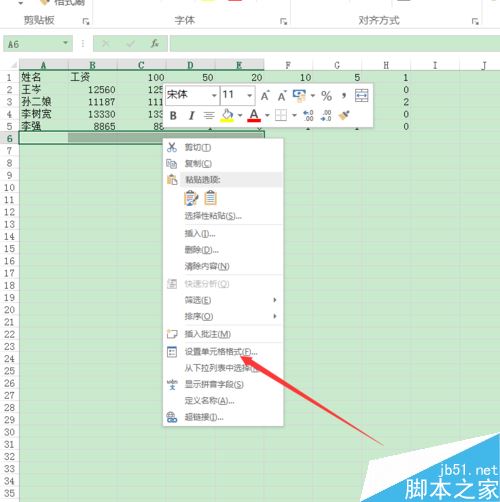Image resolution: width=500 pixels, height=502 pixels.
Task: Choose 定义名称(A)... menu entry
Action: point(223,401)
